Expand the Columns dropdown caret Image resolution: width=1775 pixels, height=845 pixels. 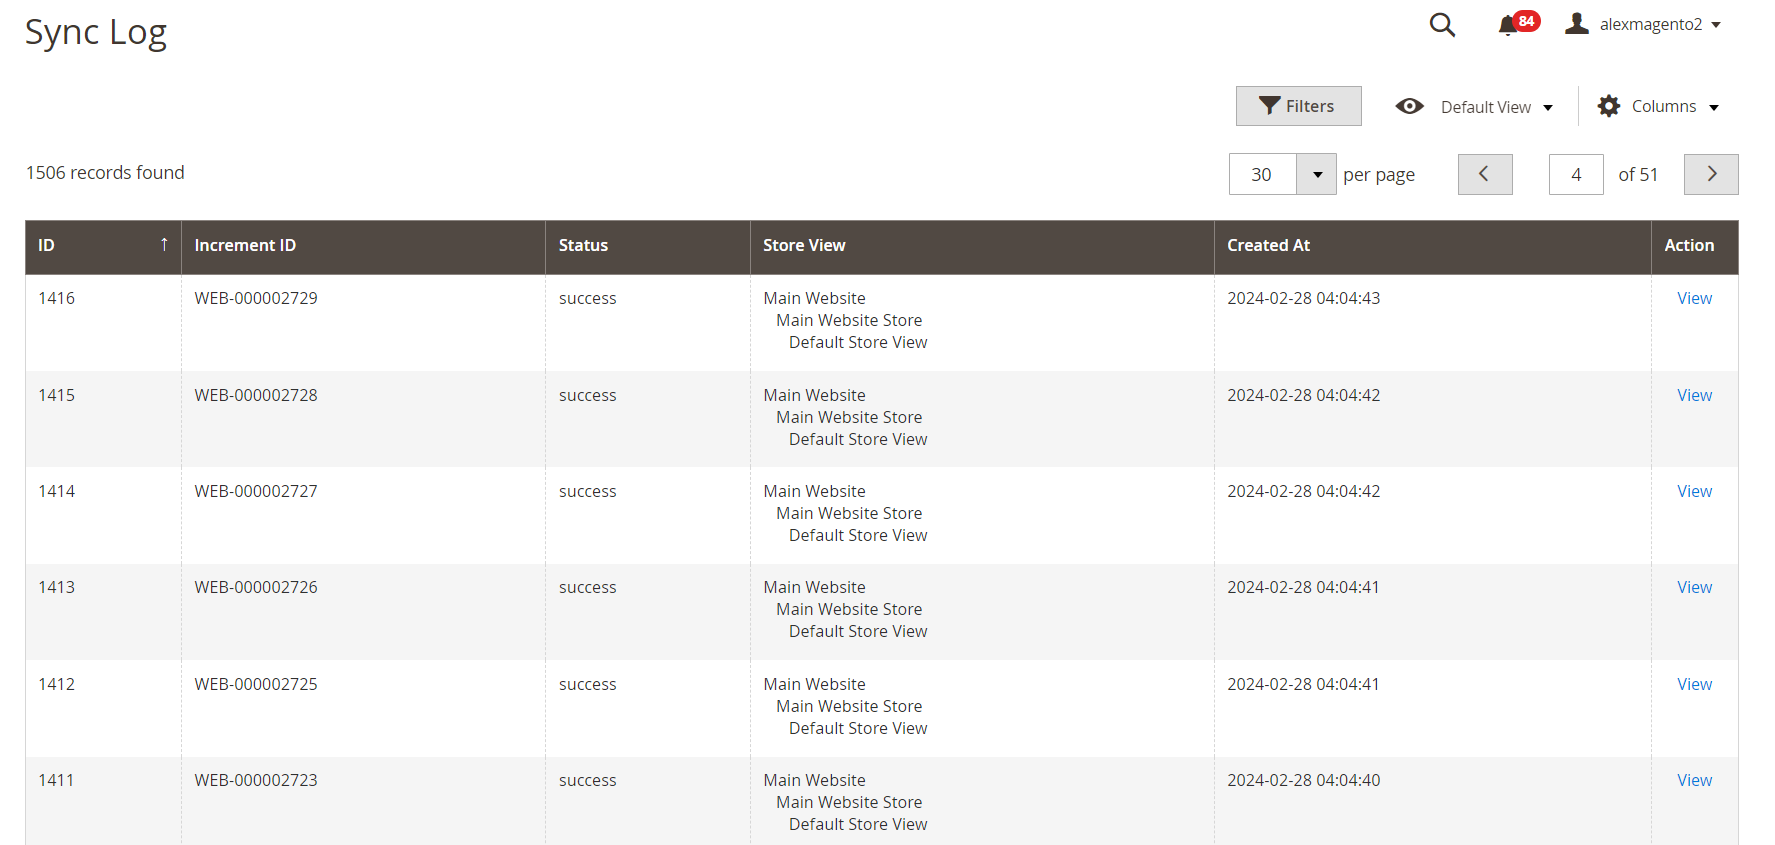1713,107
